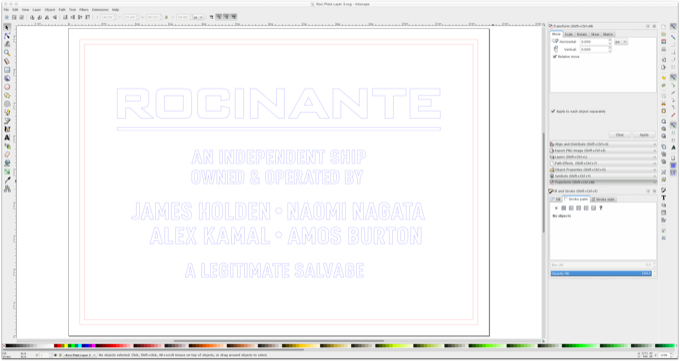The width and height of the screenshot is (680, 361).
Task: Select the Node edit tool
Action: click(x=7, y=36)
